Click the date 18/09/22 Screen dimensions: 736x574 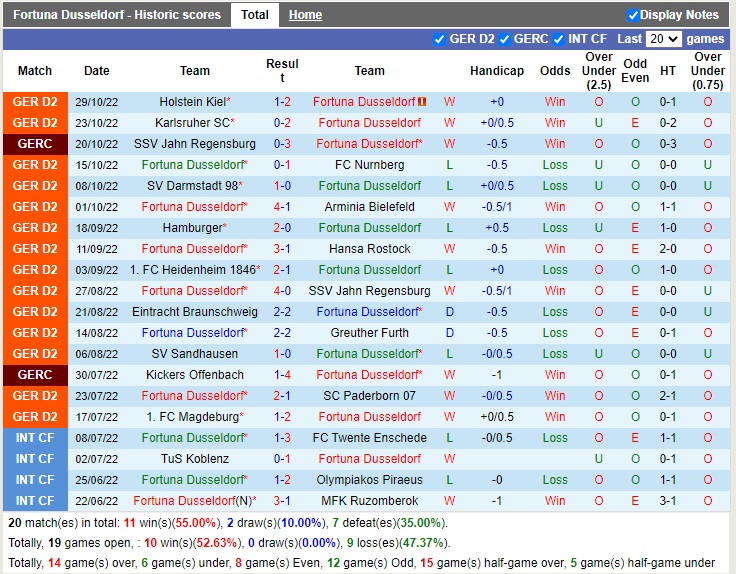click(97, 228)
